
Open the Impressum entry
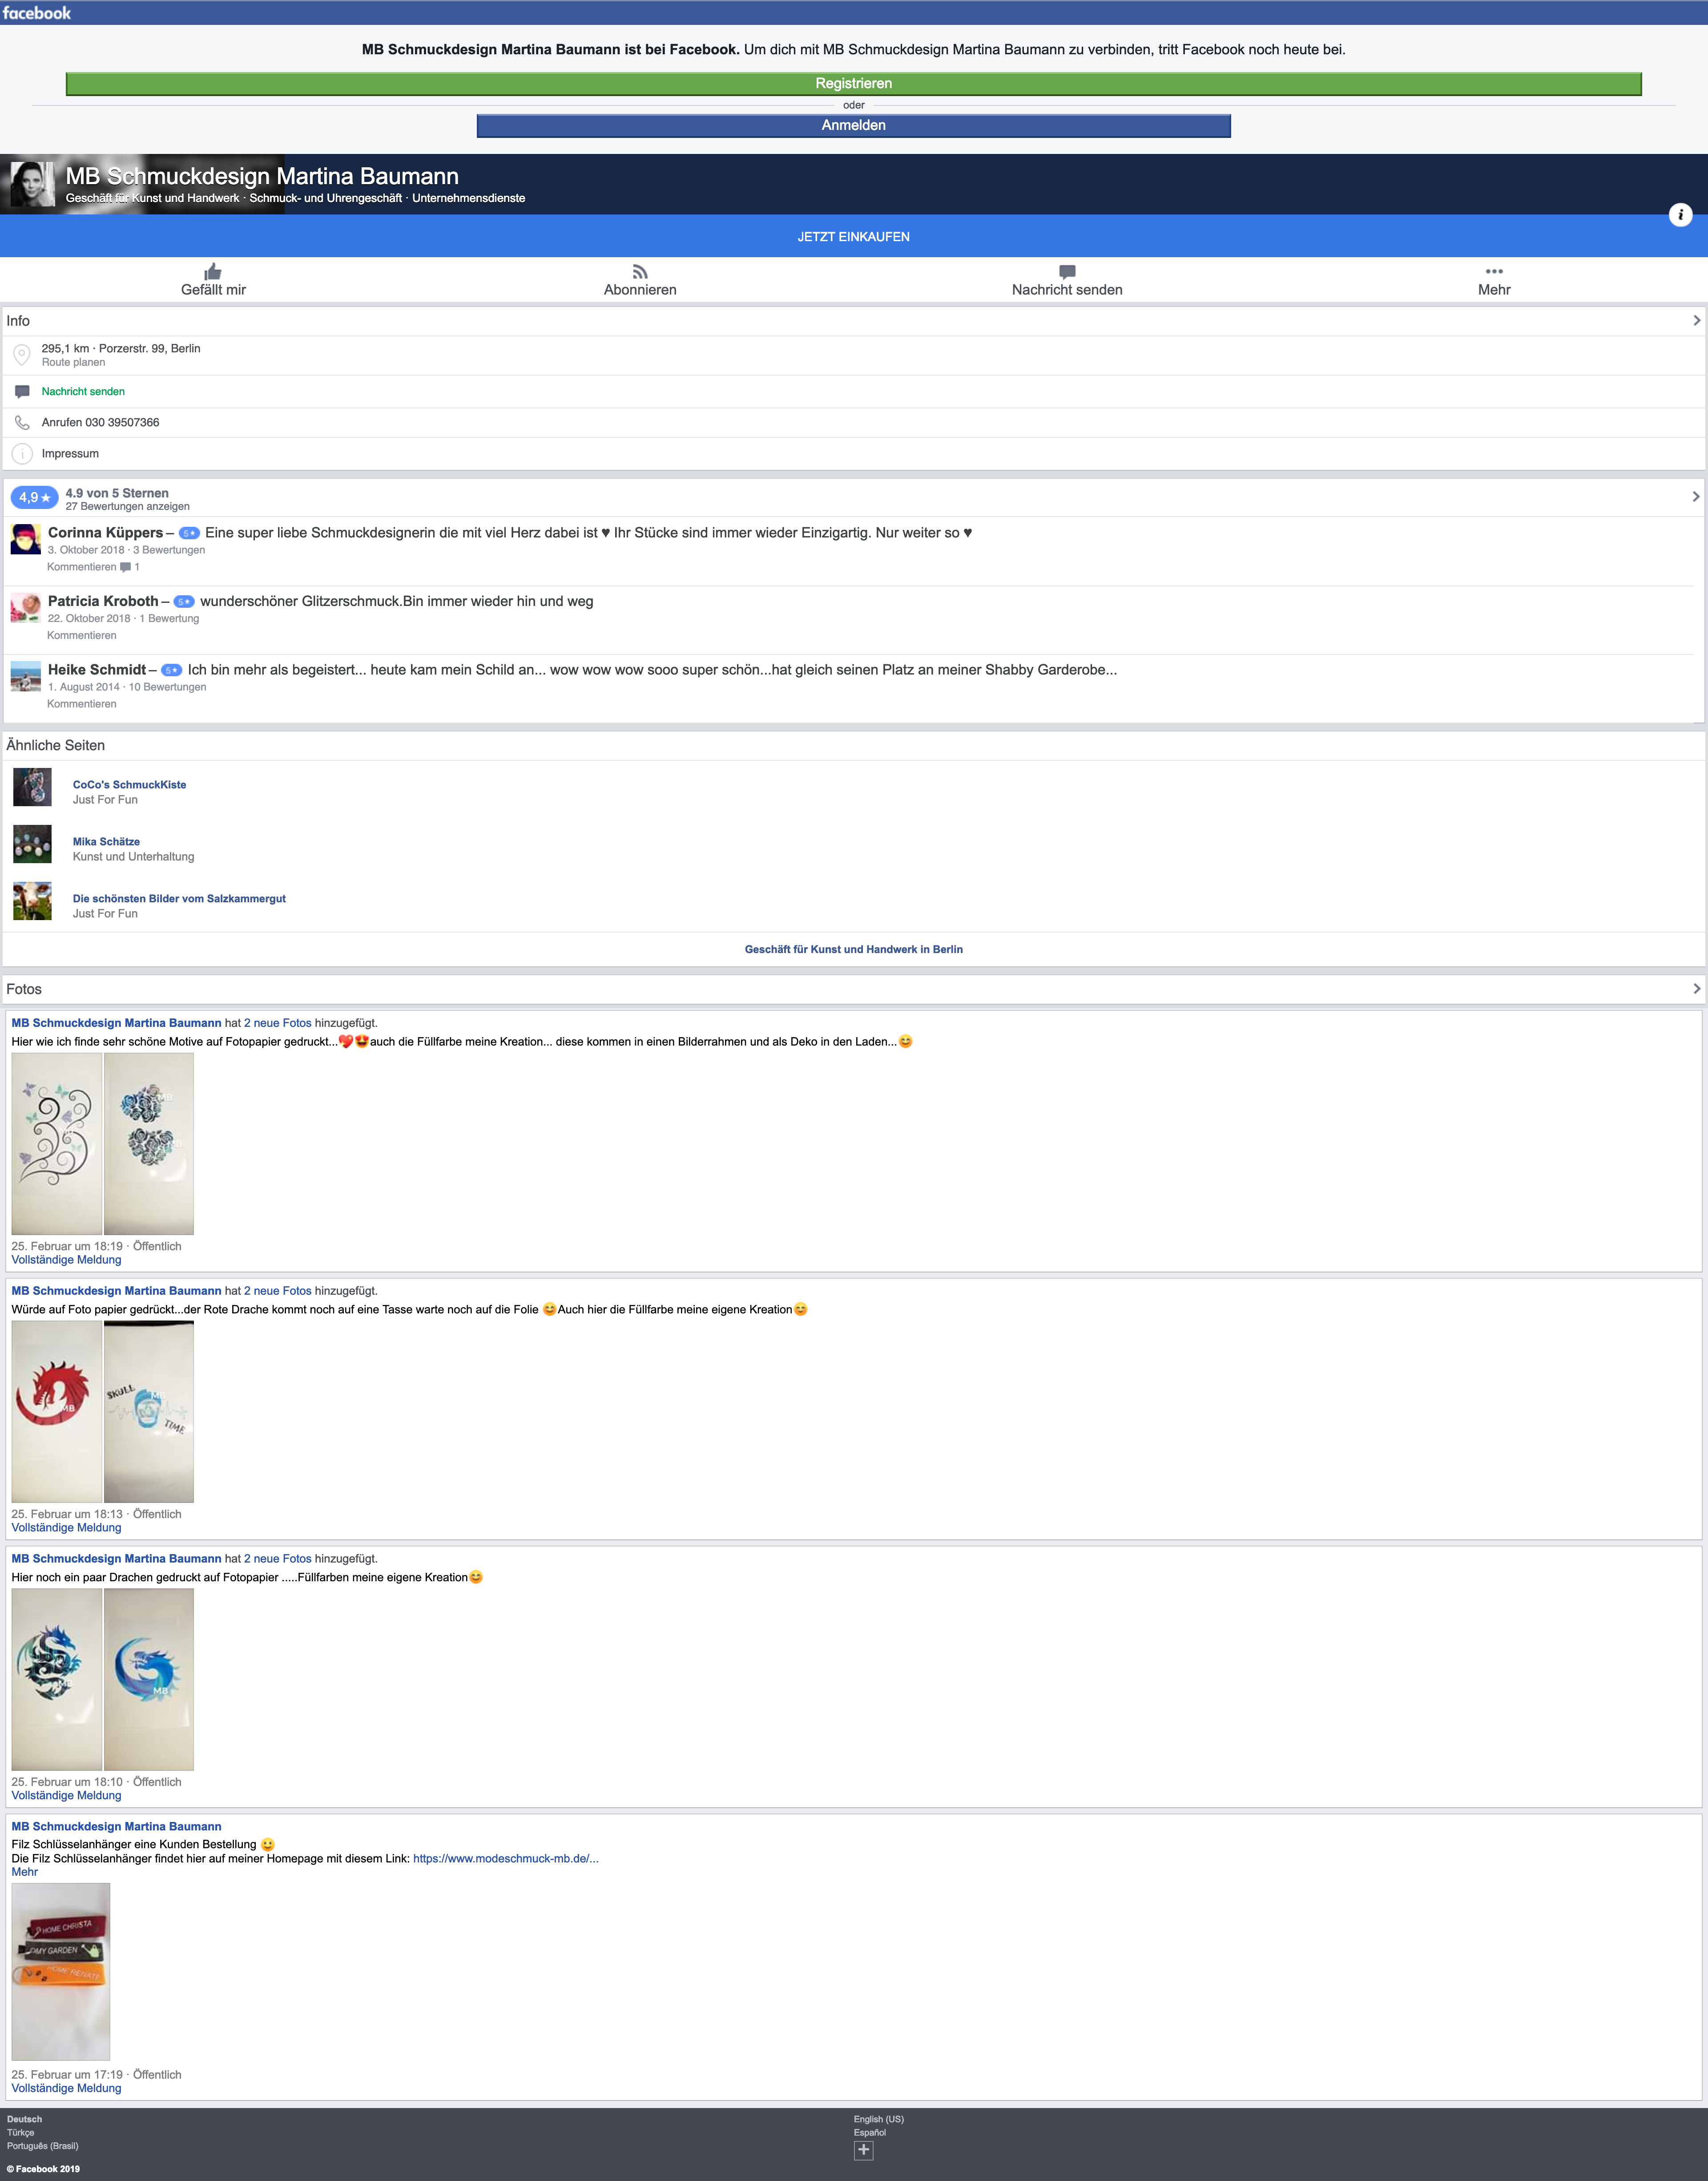[70, 454]
